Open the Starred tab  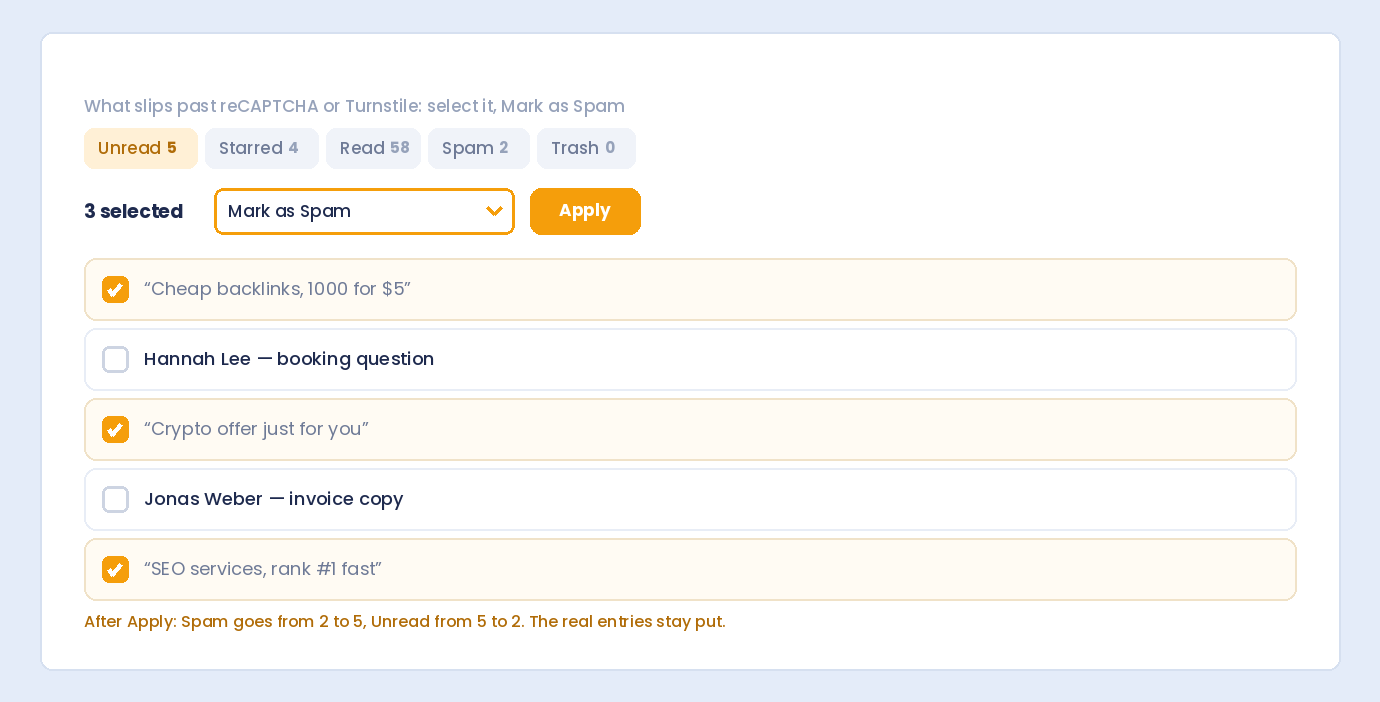pyautogui.click(x=262, y=148)
